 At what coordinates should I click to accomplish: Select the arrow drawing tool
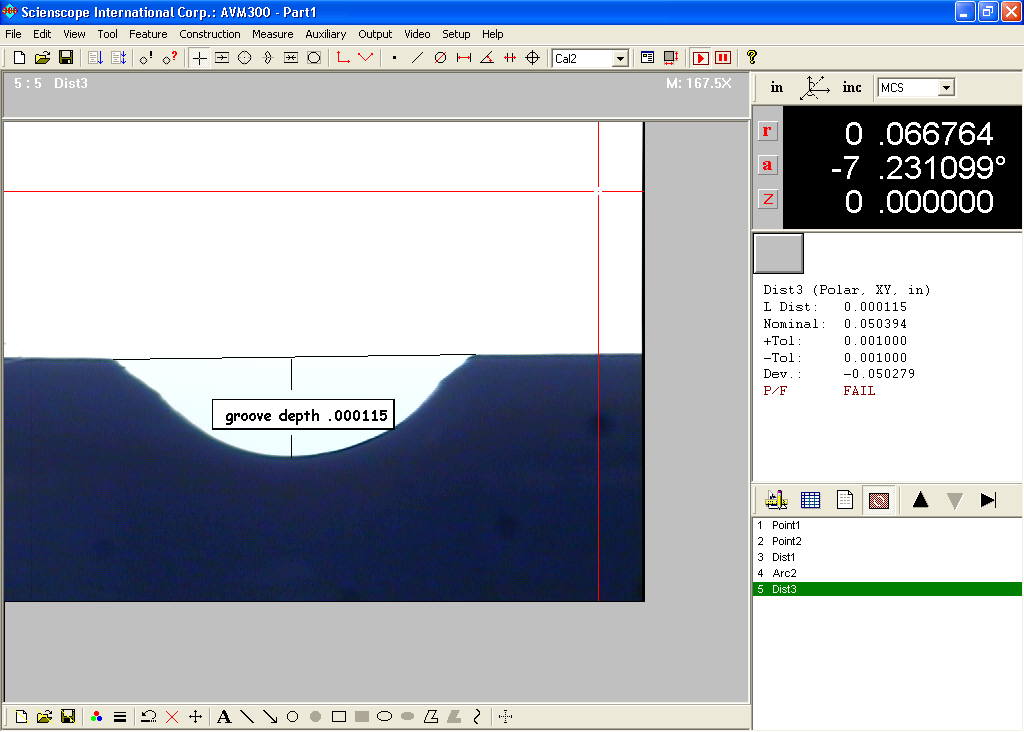(x=270, y=717)
